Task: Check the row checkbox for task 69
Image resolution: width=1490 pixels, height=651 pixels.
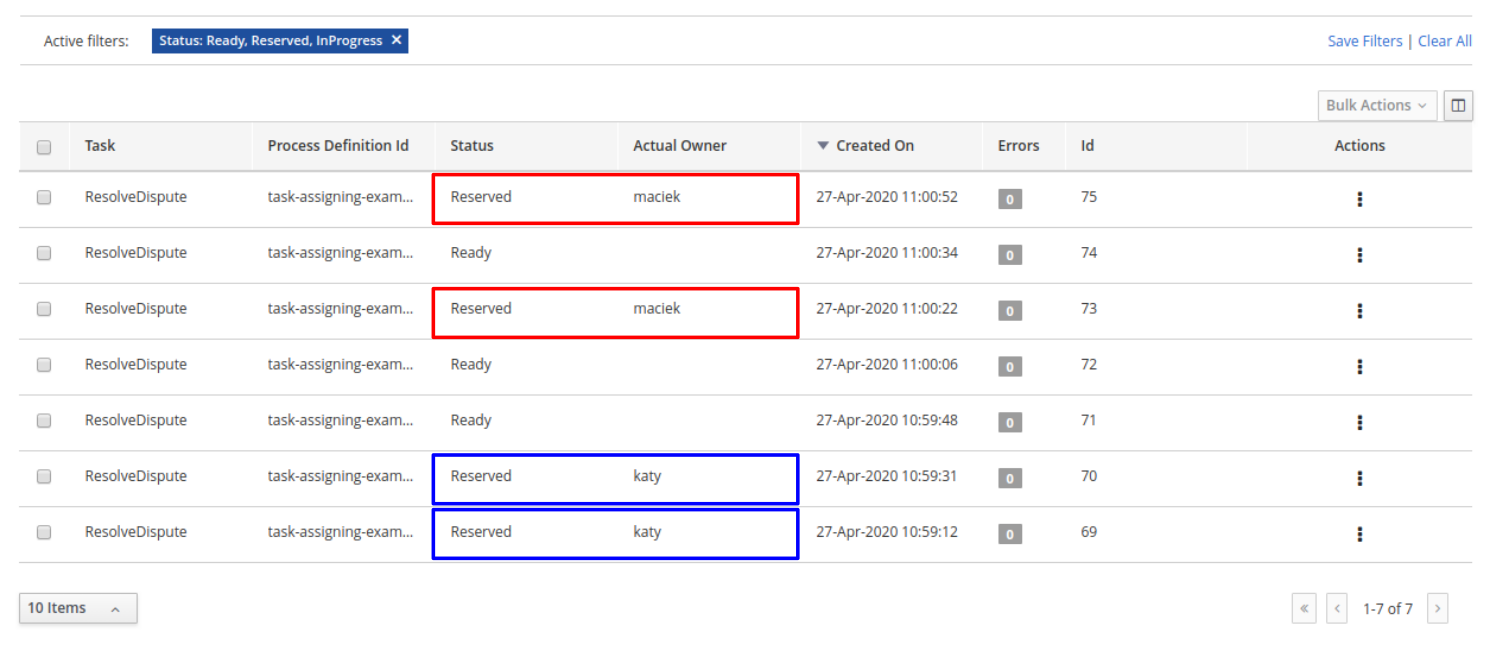Action: tap(43, 533)
